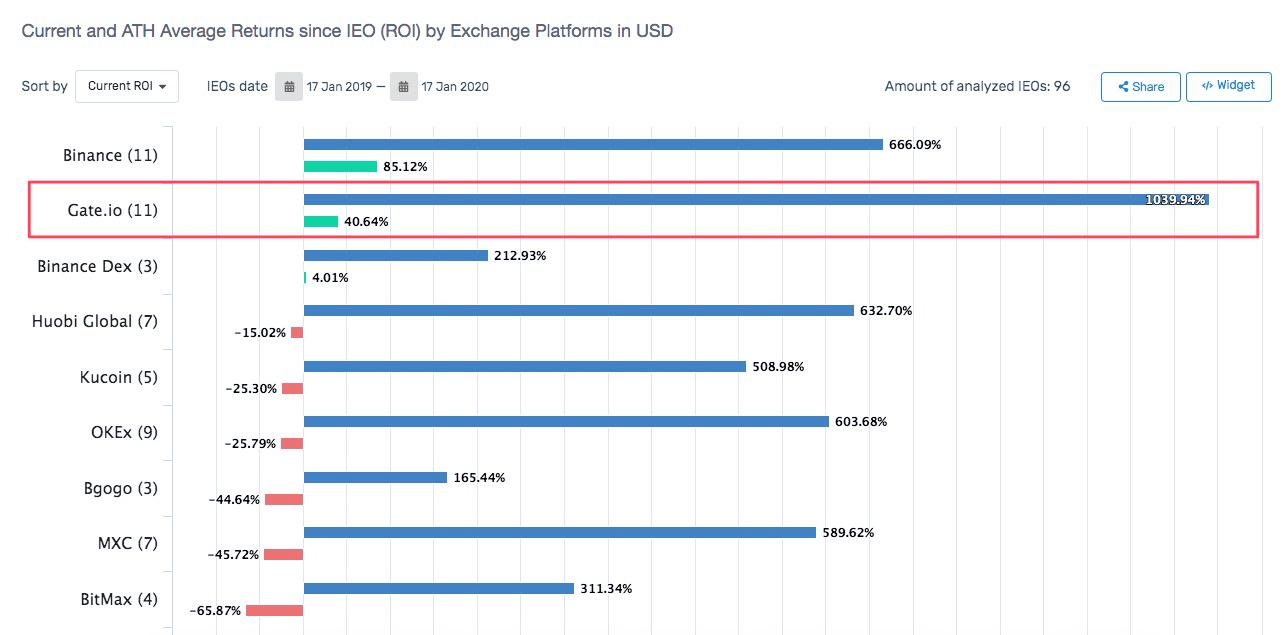Click OKEx blue 603.68% bar
1288x635 pixels.
tap(566, 422)
